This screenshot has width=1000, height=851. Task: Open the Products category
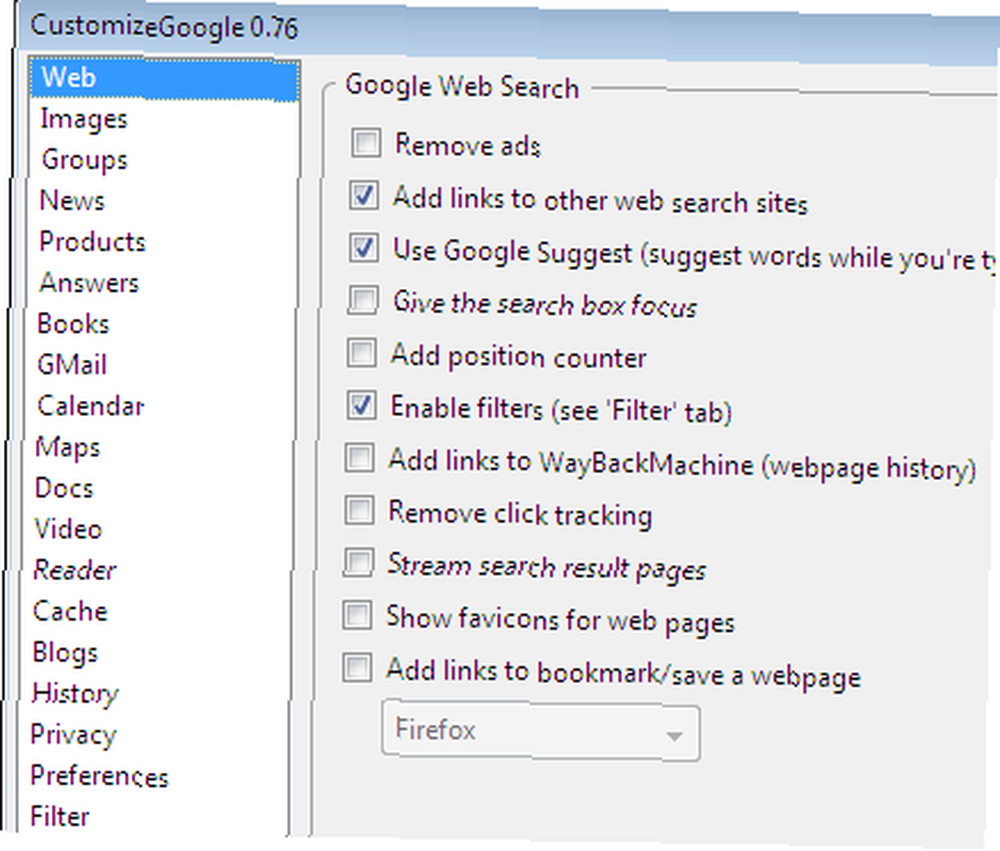tap(92, 242)
